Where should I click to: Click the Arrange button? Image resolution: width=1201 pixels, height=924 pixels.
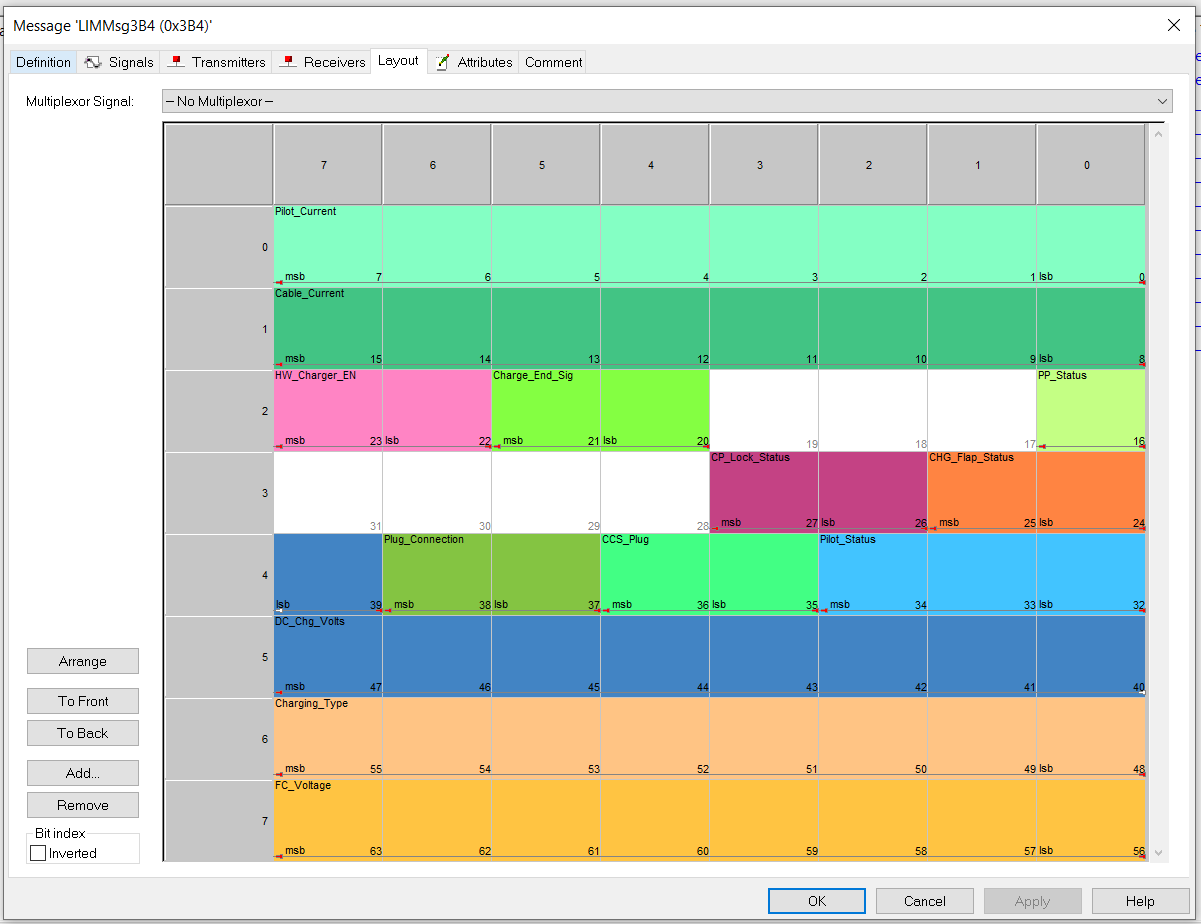point(83,661)
